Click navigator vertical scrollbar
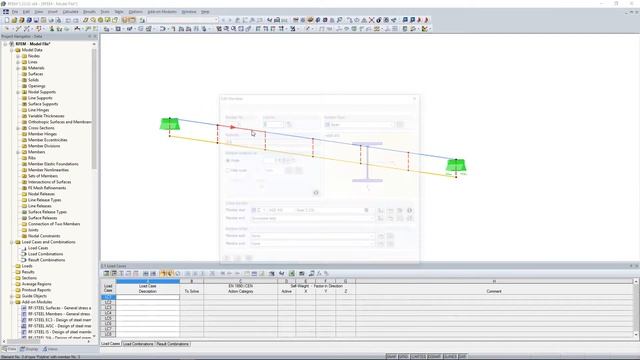The image size is (640, 360). pyautogui.click(x=94, y=108)
